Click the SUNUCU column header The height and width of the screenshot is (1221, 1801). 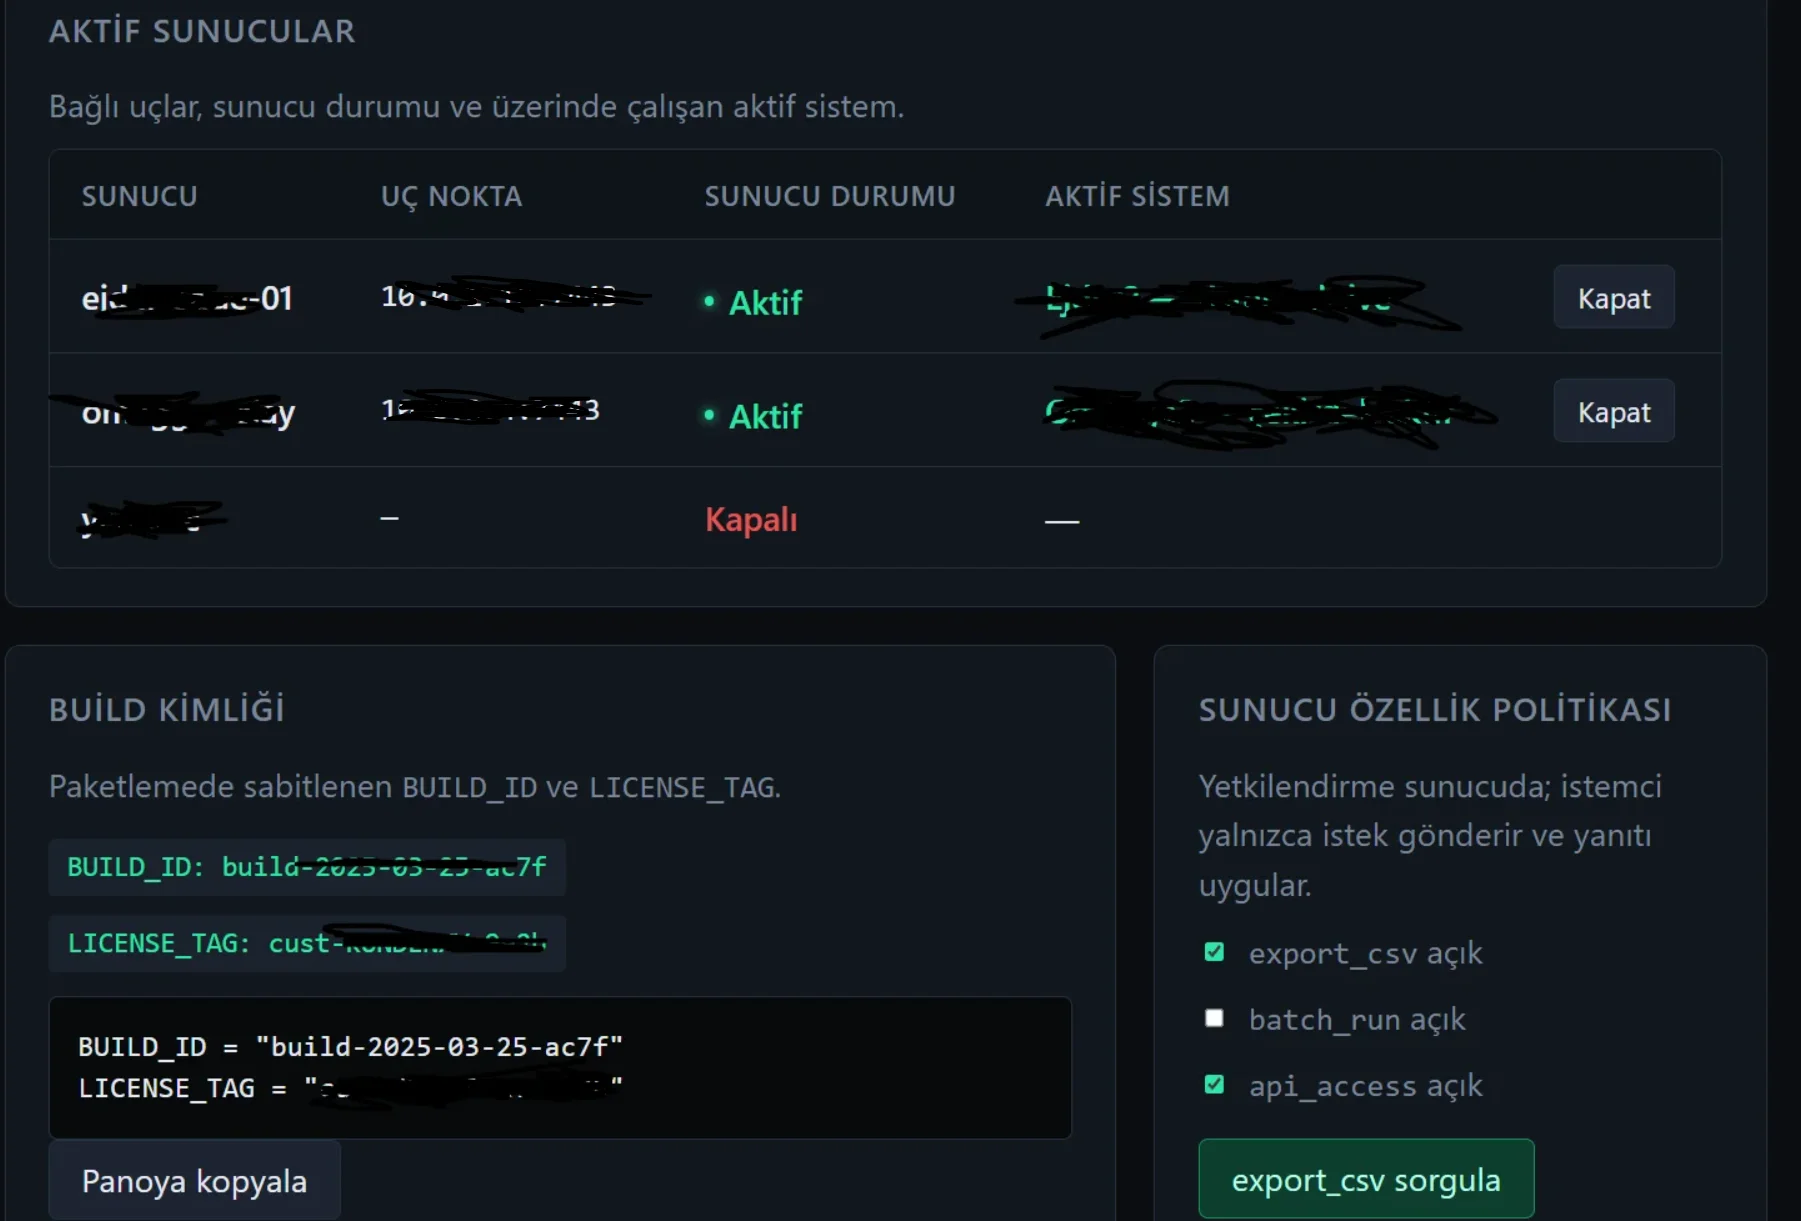pos(139,196)
